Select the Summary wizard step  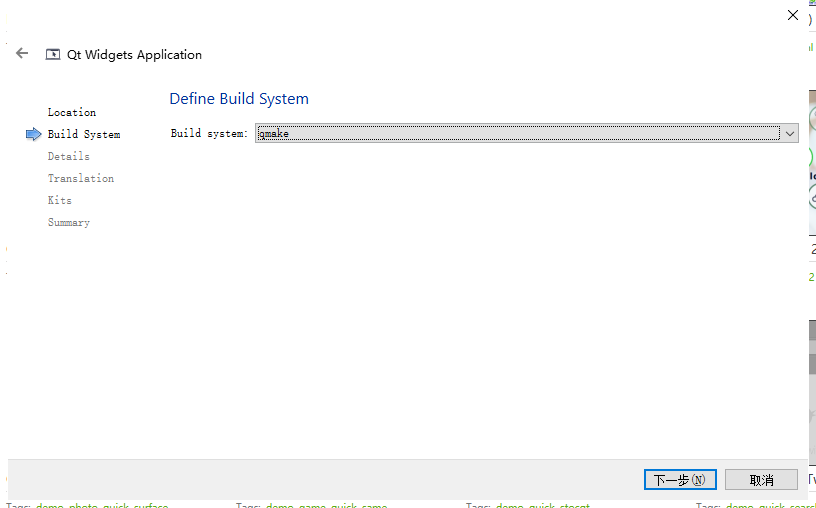click(69, 222)
